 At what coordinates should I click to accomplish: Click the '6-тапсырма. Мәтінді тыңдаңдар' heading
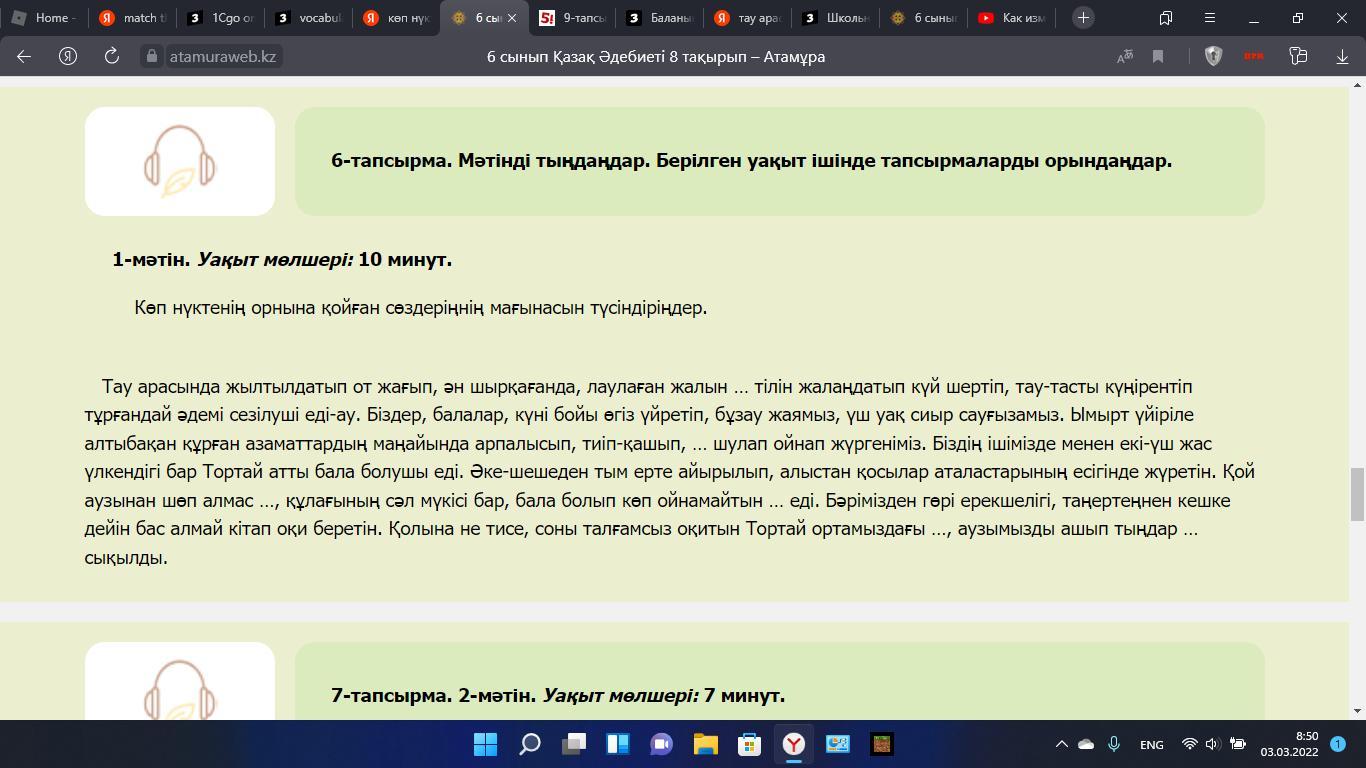751,161
